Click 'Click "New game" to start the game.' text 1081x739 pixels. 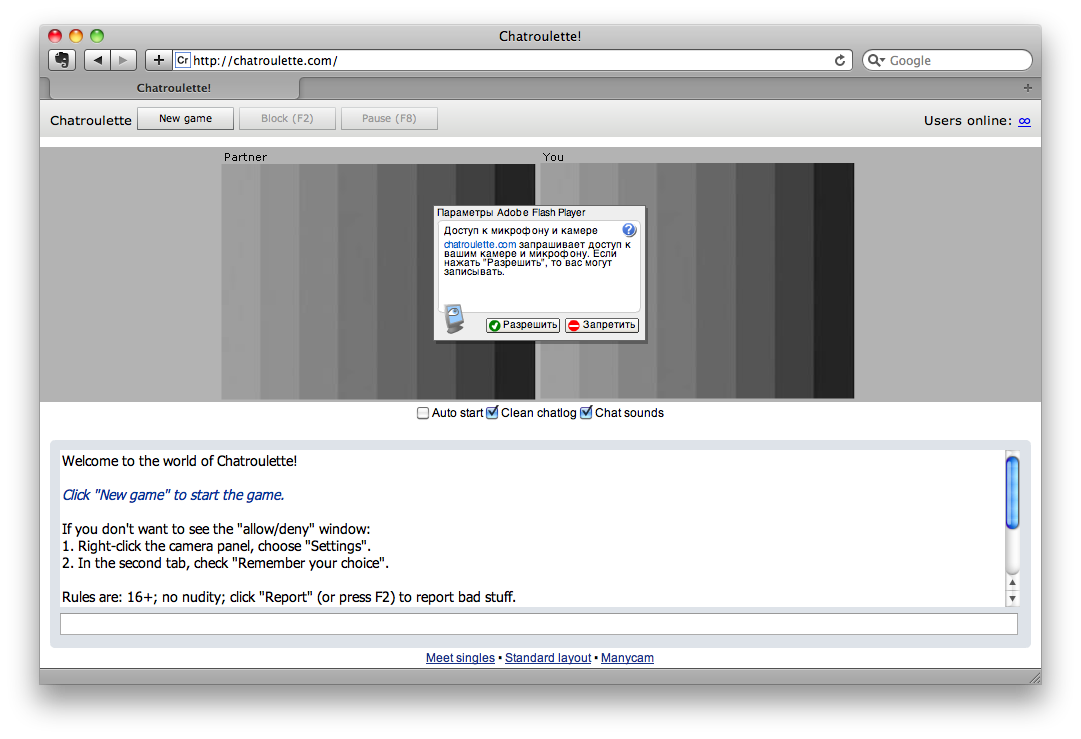click(x=173, y=495)
